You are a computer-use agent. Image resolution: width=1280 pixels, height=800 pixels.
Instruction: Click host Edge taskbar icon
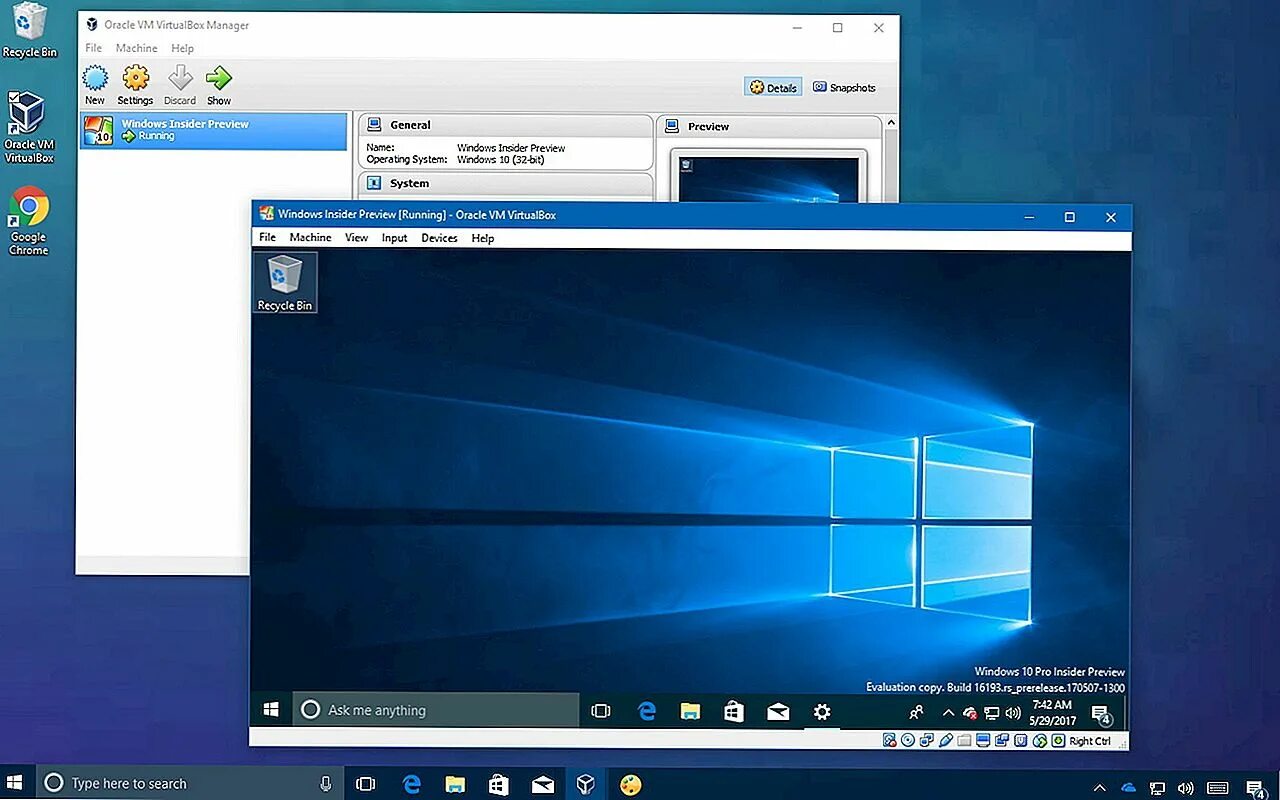click(412, 784)
